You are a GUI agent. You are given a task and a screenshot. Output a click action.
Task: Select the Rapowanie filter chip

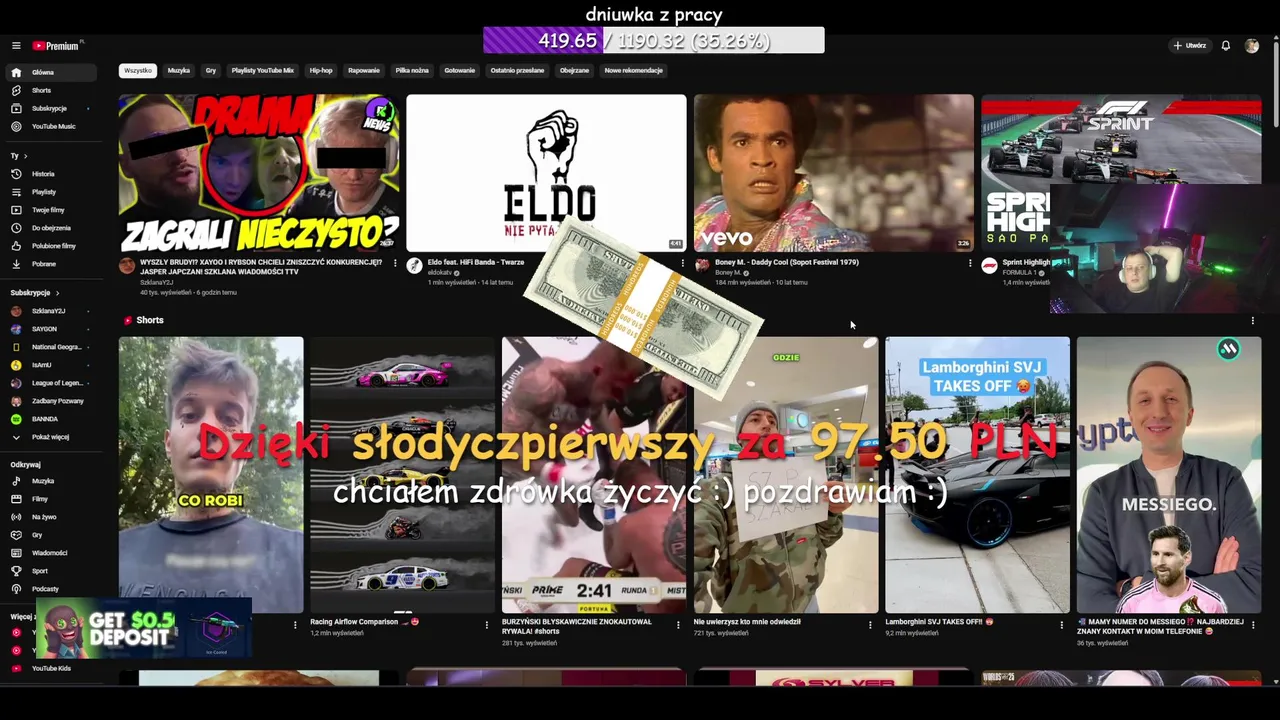click(x=364, y=71)
